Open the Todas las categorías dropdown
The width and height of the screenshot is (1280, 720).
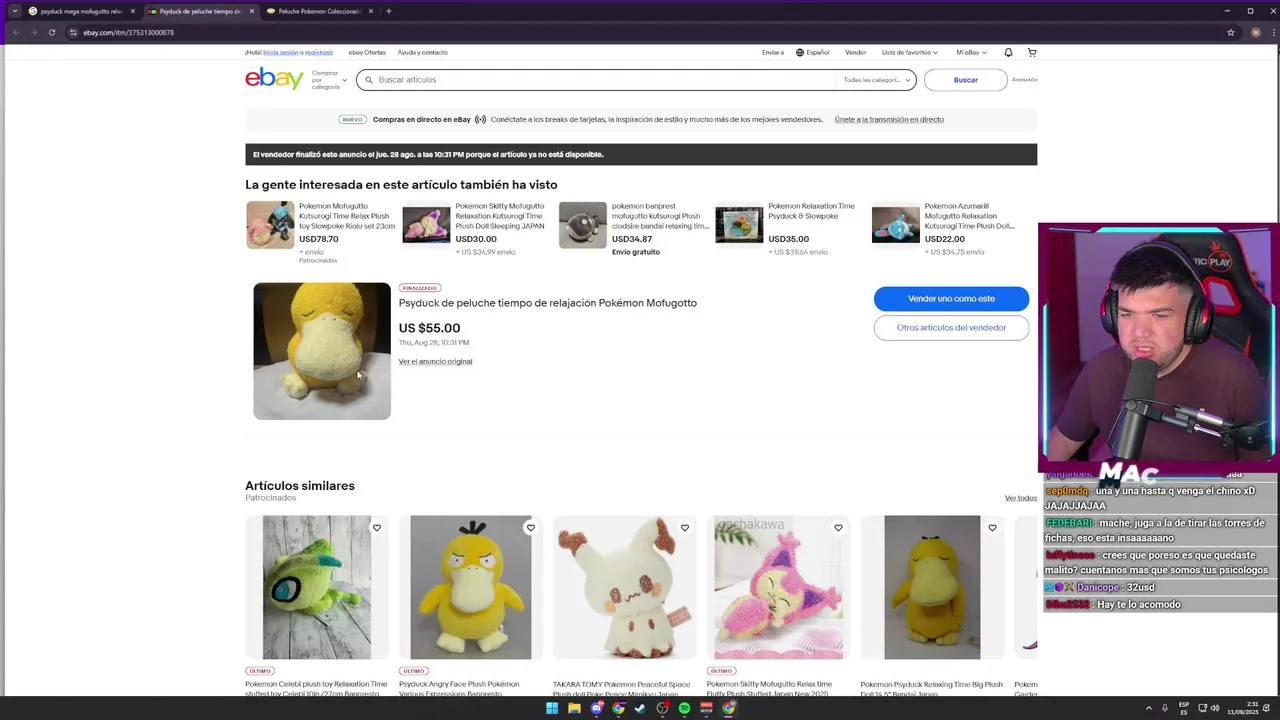coord(877,80)
